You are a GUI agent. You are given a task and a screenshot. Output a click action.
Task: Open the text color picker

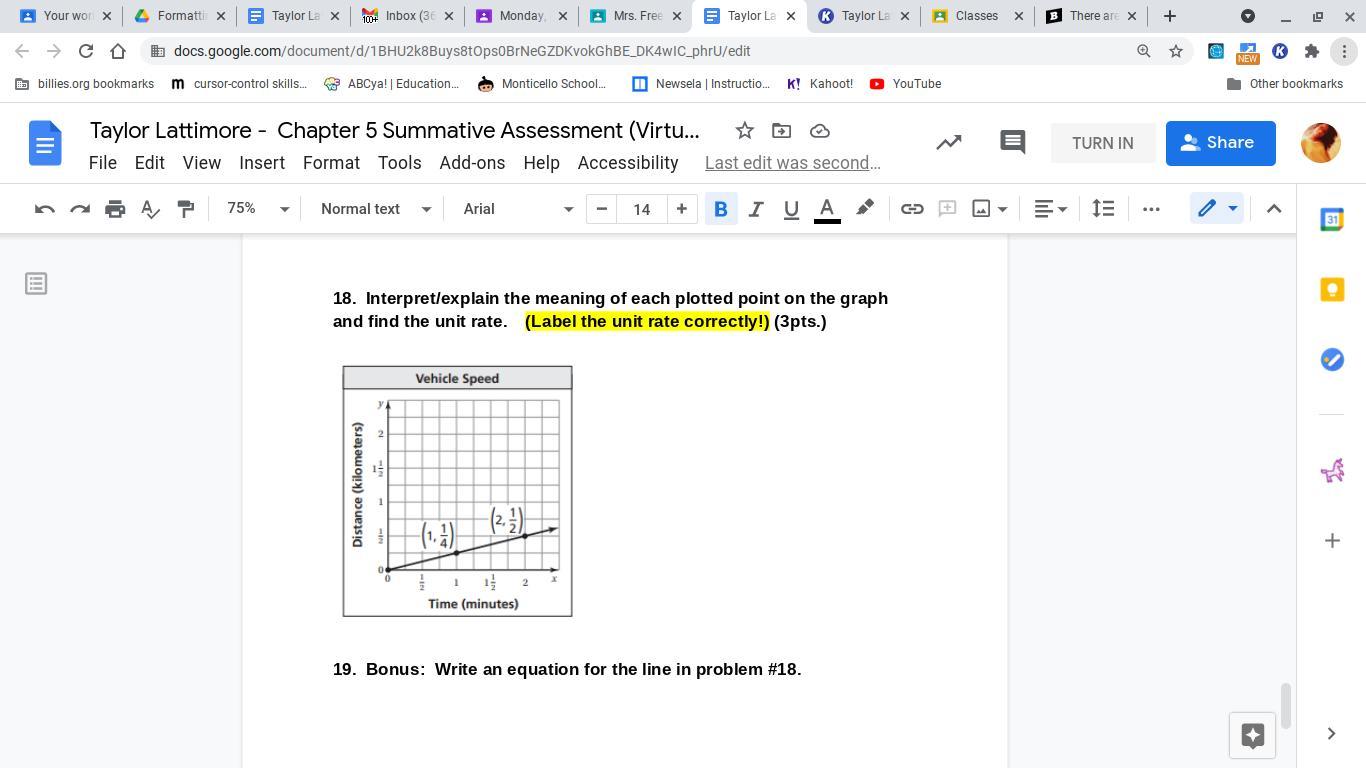(827, 209)
